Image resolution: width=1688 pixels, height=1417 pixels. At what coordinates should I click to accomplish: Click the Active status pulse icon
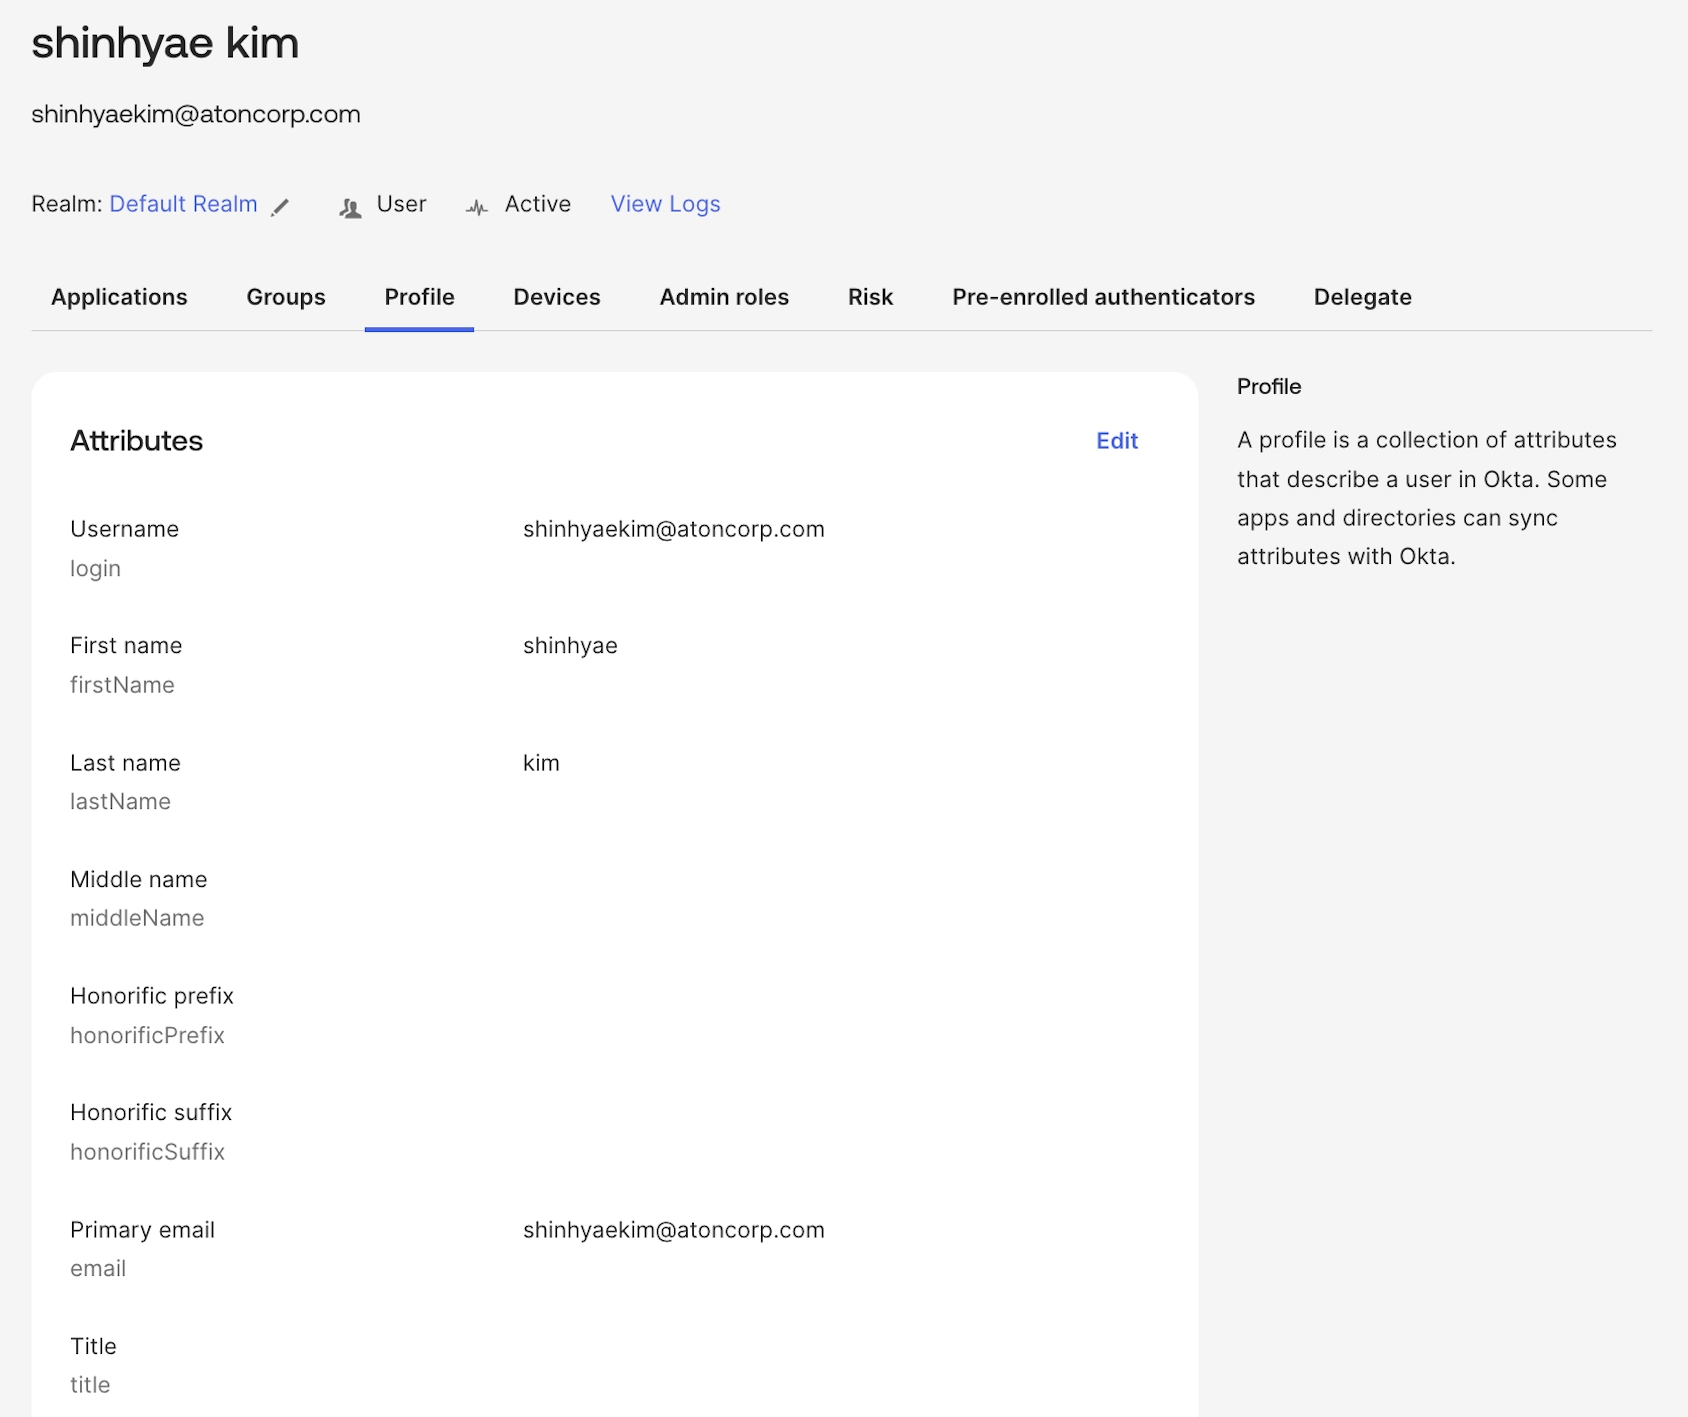pyautogui.click(x=477, y=207)
